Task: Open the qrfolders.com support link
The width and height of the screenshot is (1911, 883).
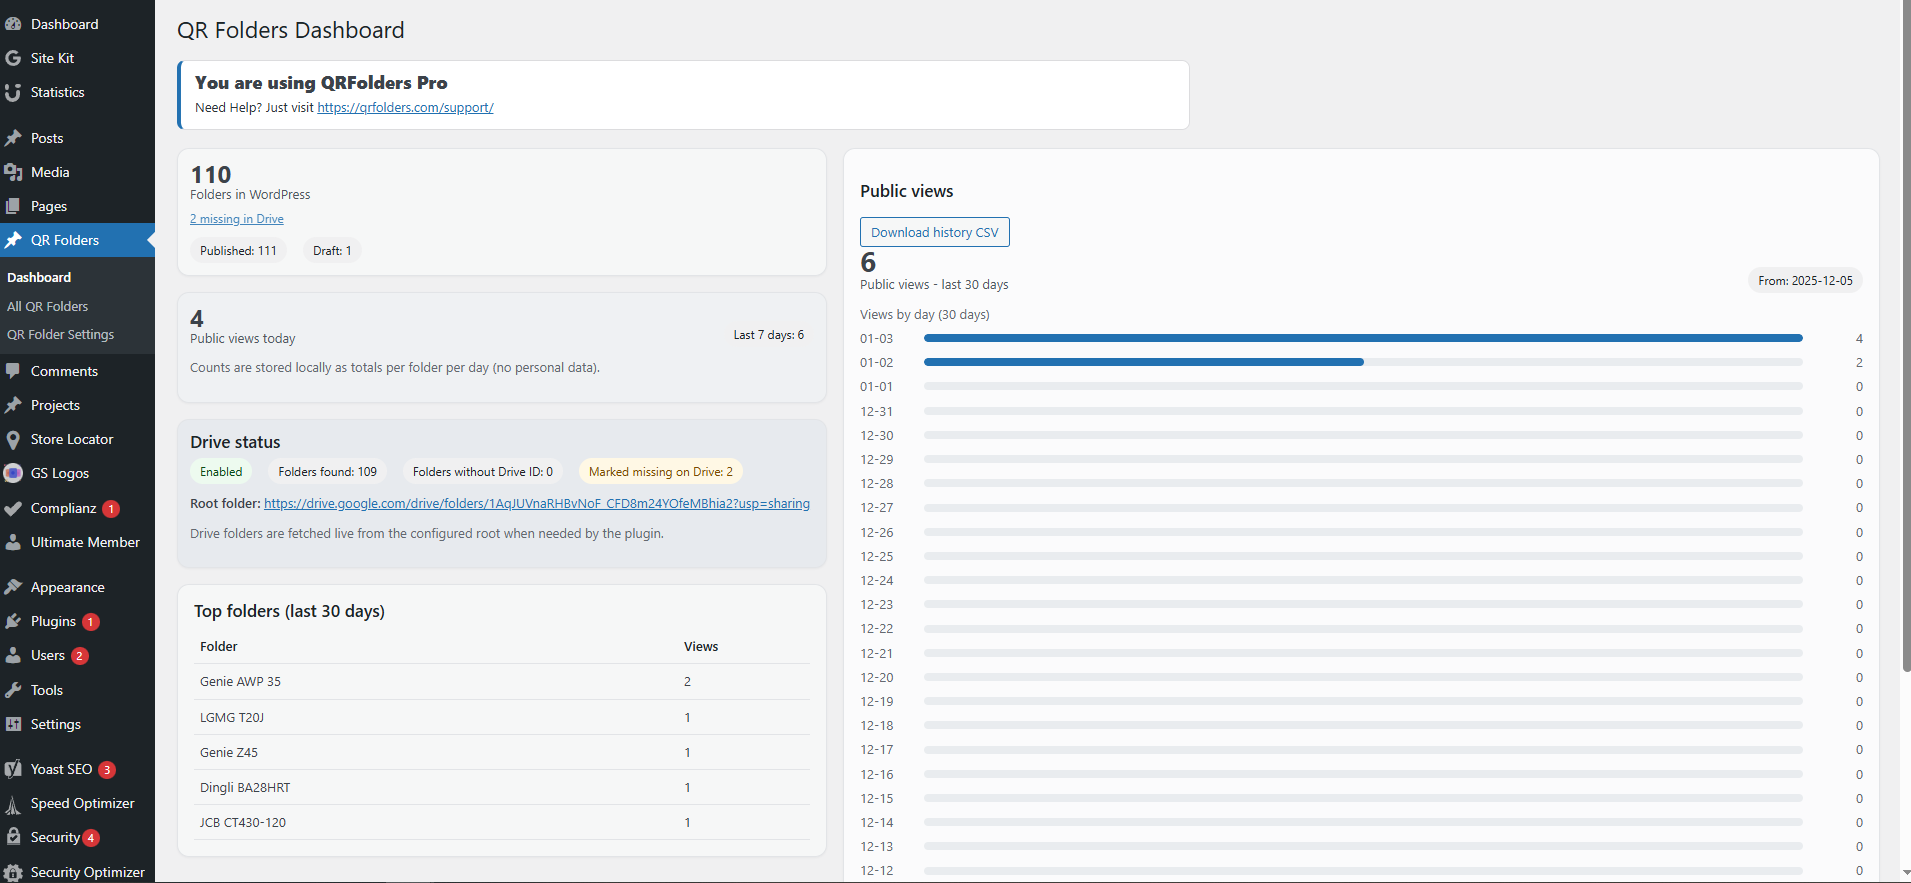Action: [405, 108]
